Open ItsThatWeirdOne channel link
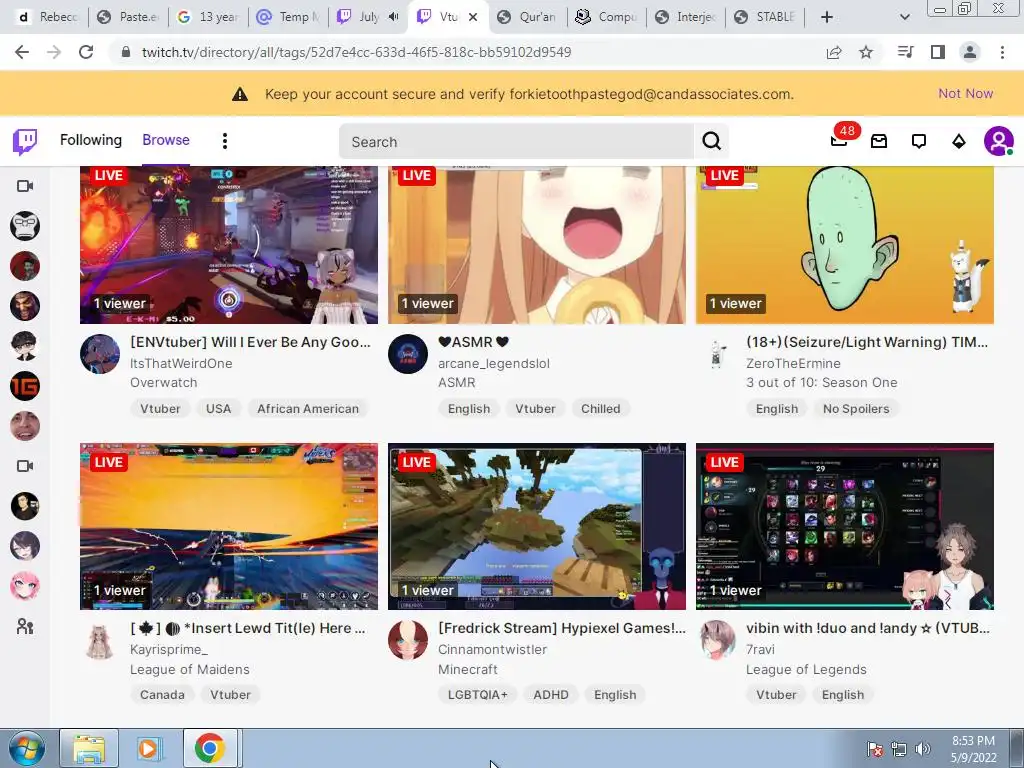 tap(181, 363)
